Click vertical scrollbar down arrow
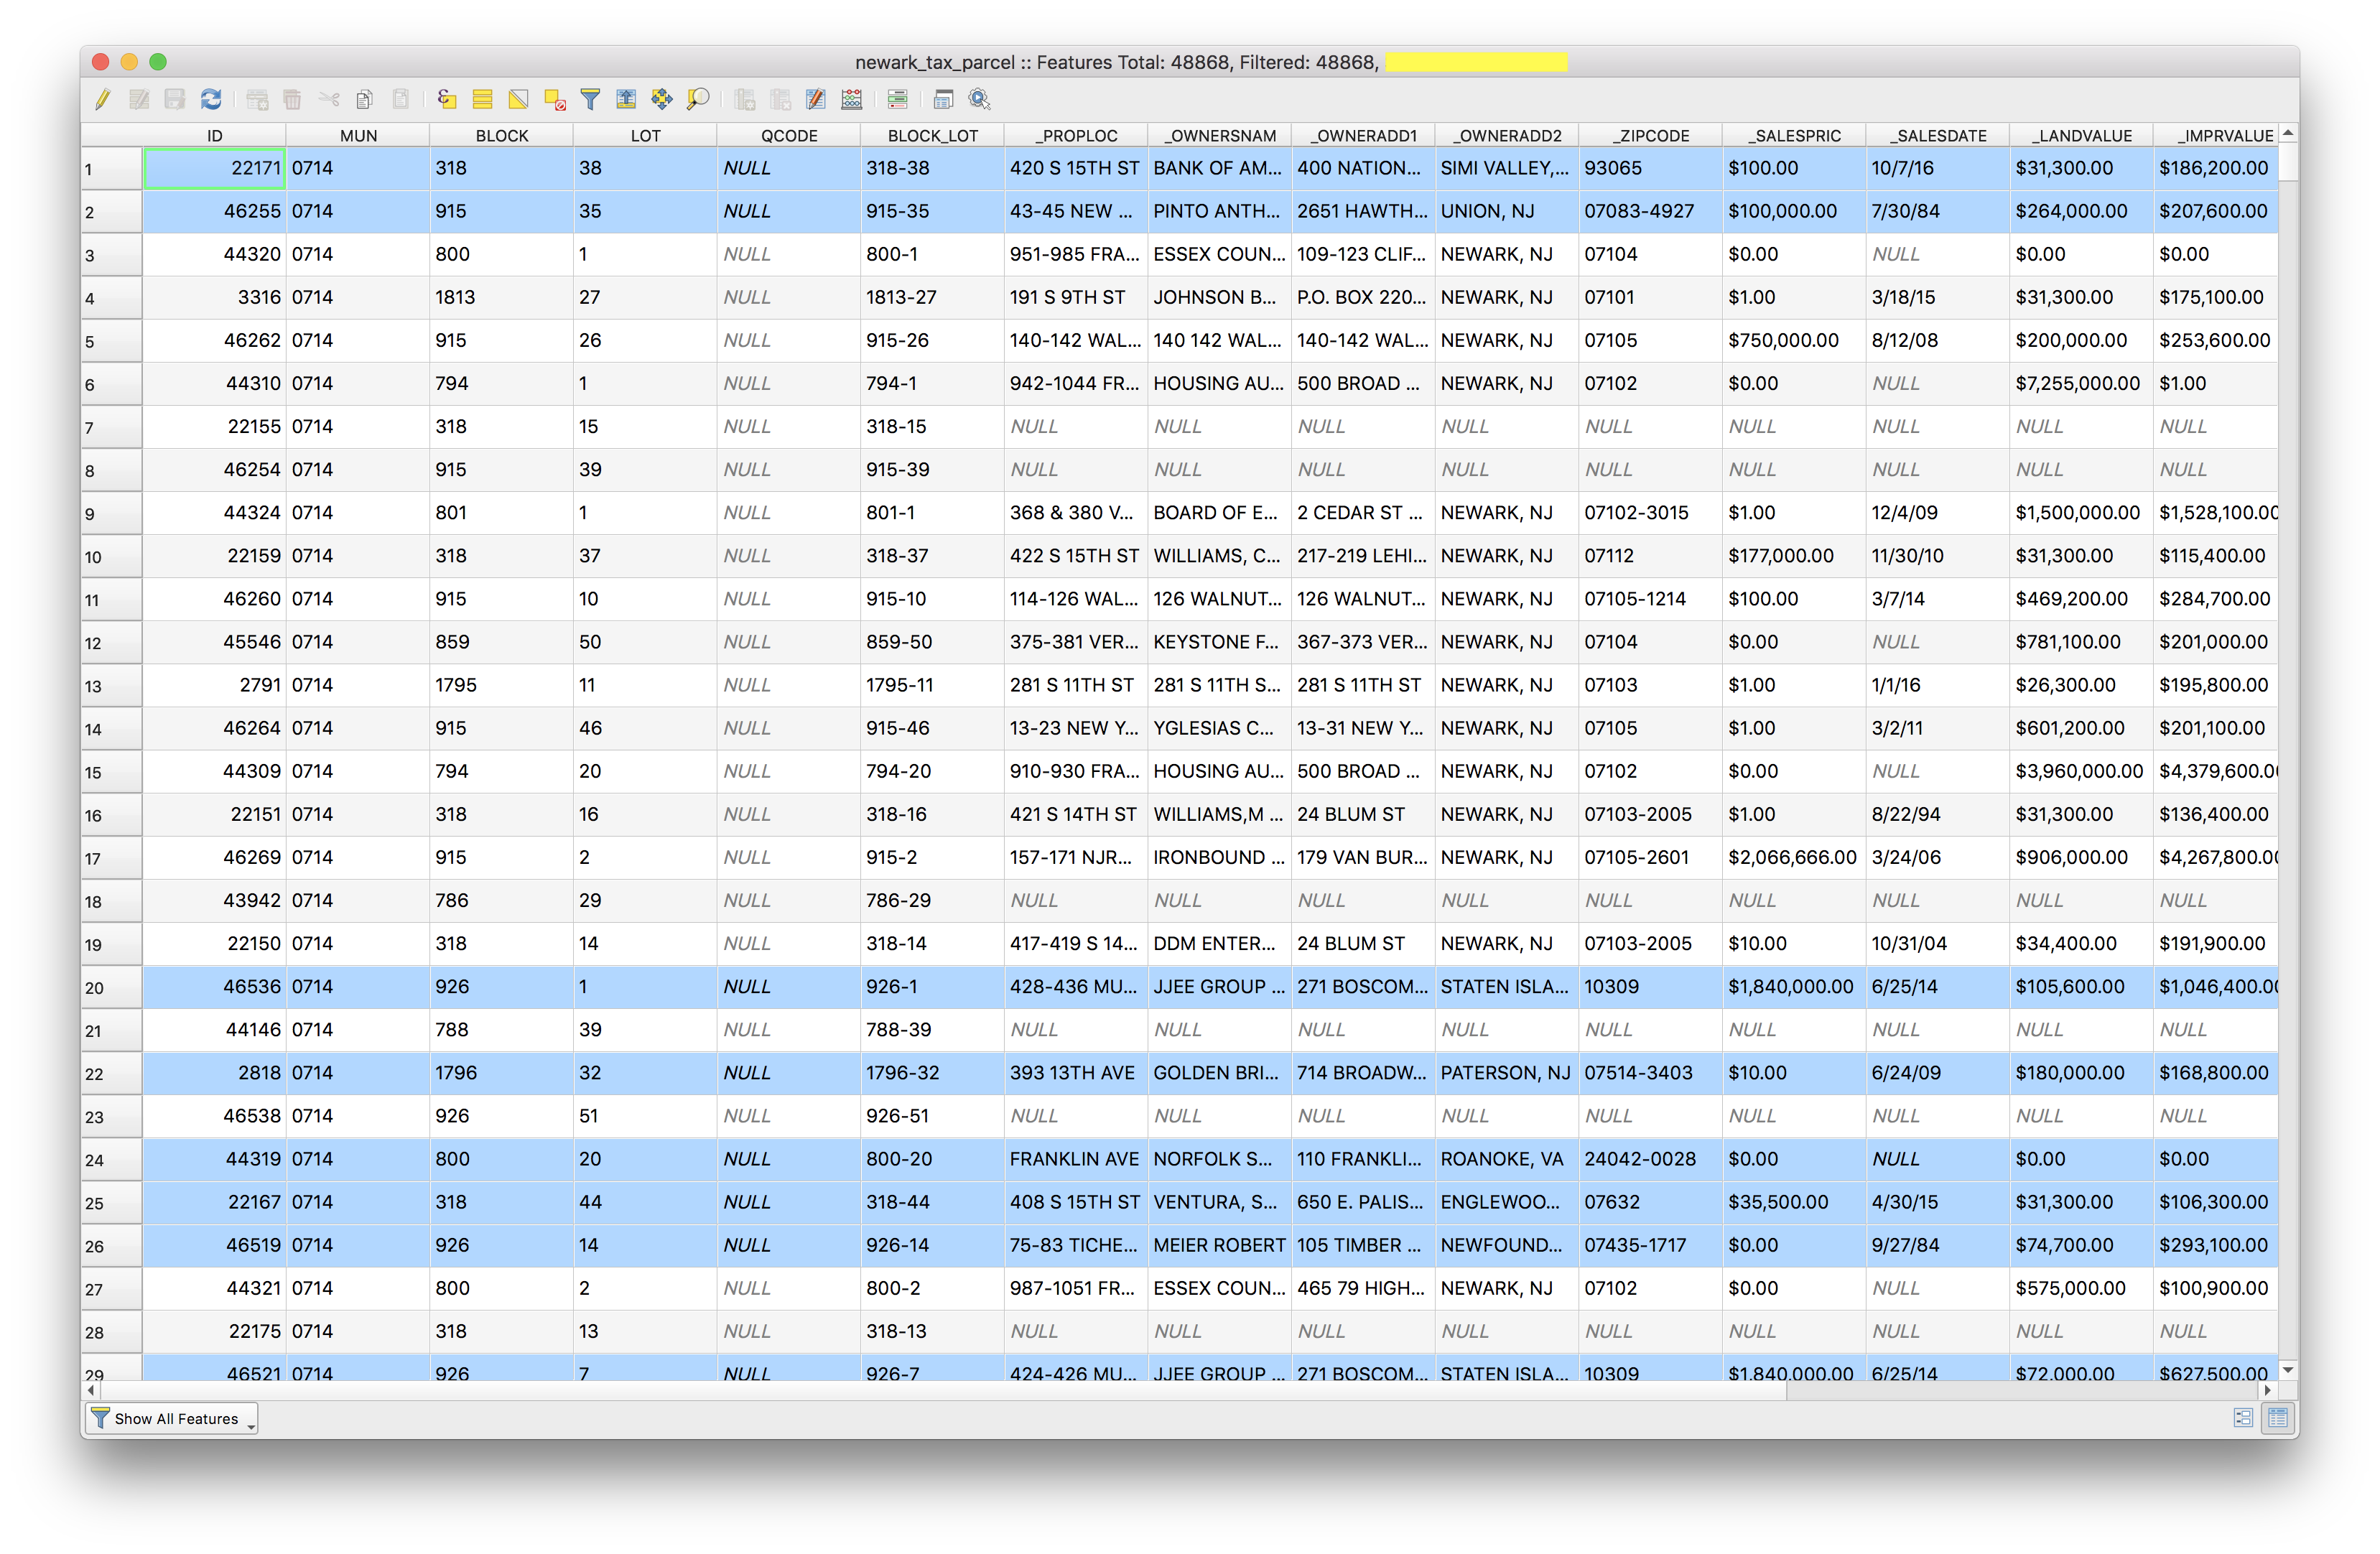The image size is (2380, 1554). [2288, 1369]
